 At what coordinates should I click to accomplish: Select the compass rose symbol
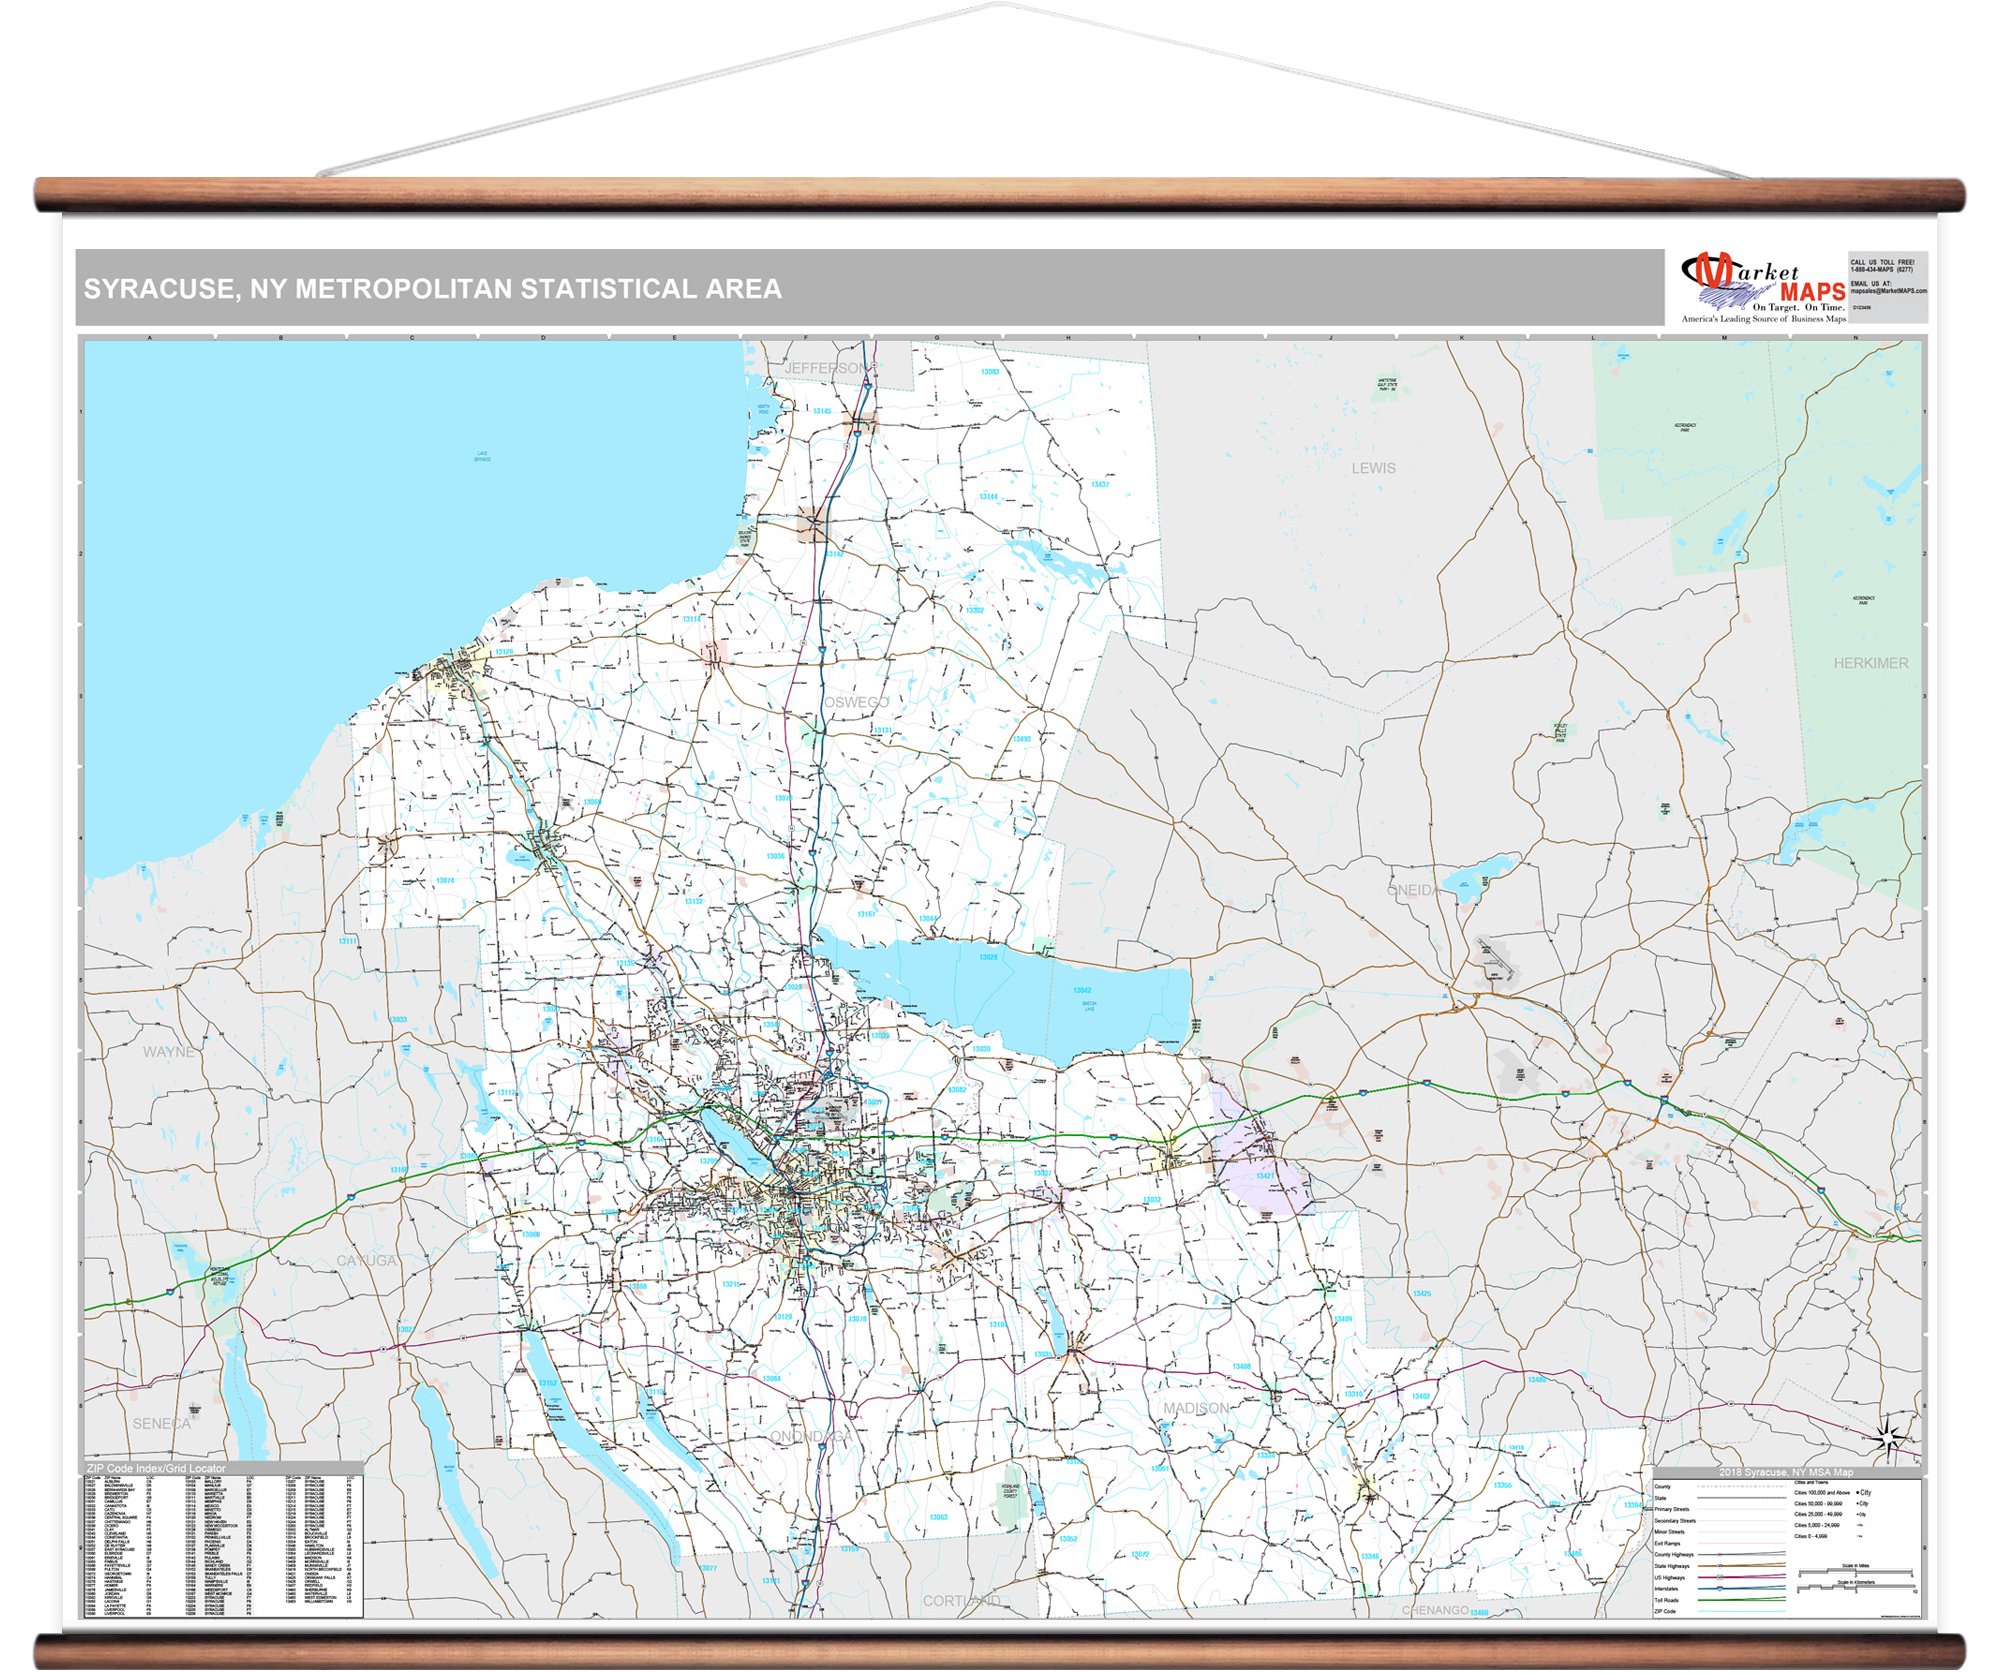click(1887, 1438)
